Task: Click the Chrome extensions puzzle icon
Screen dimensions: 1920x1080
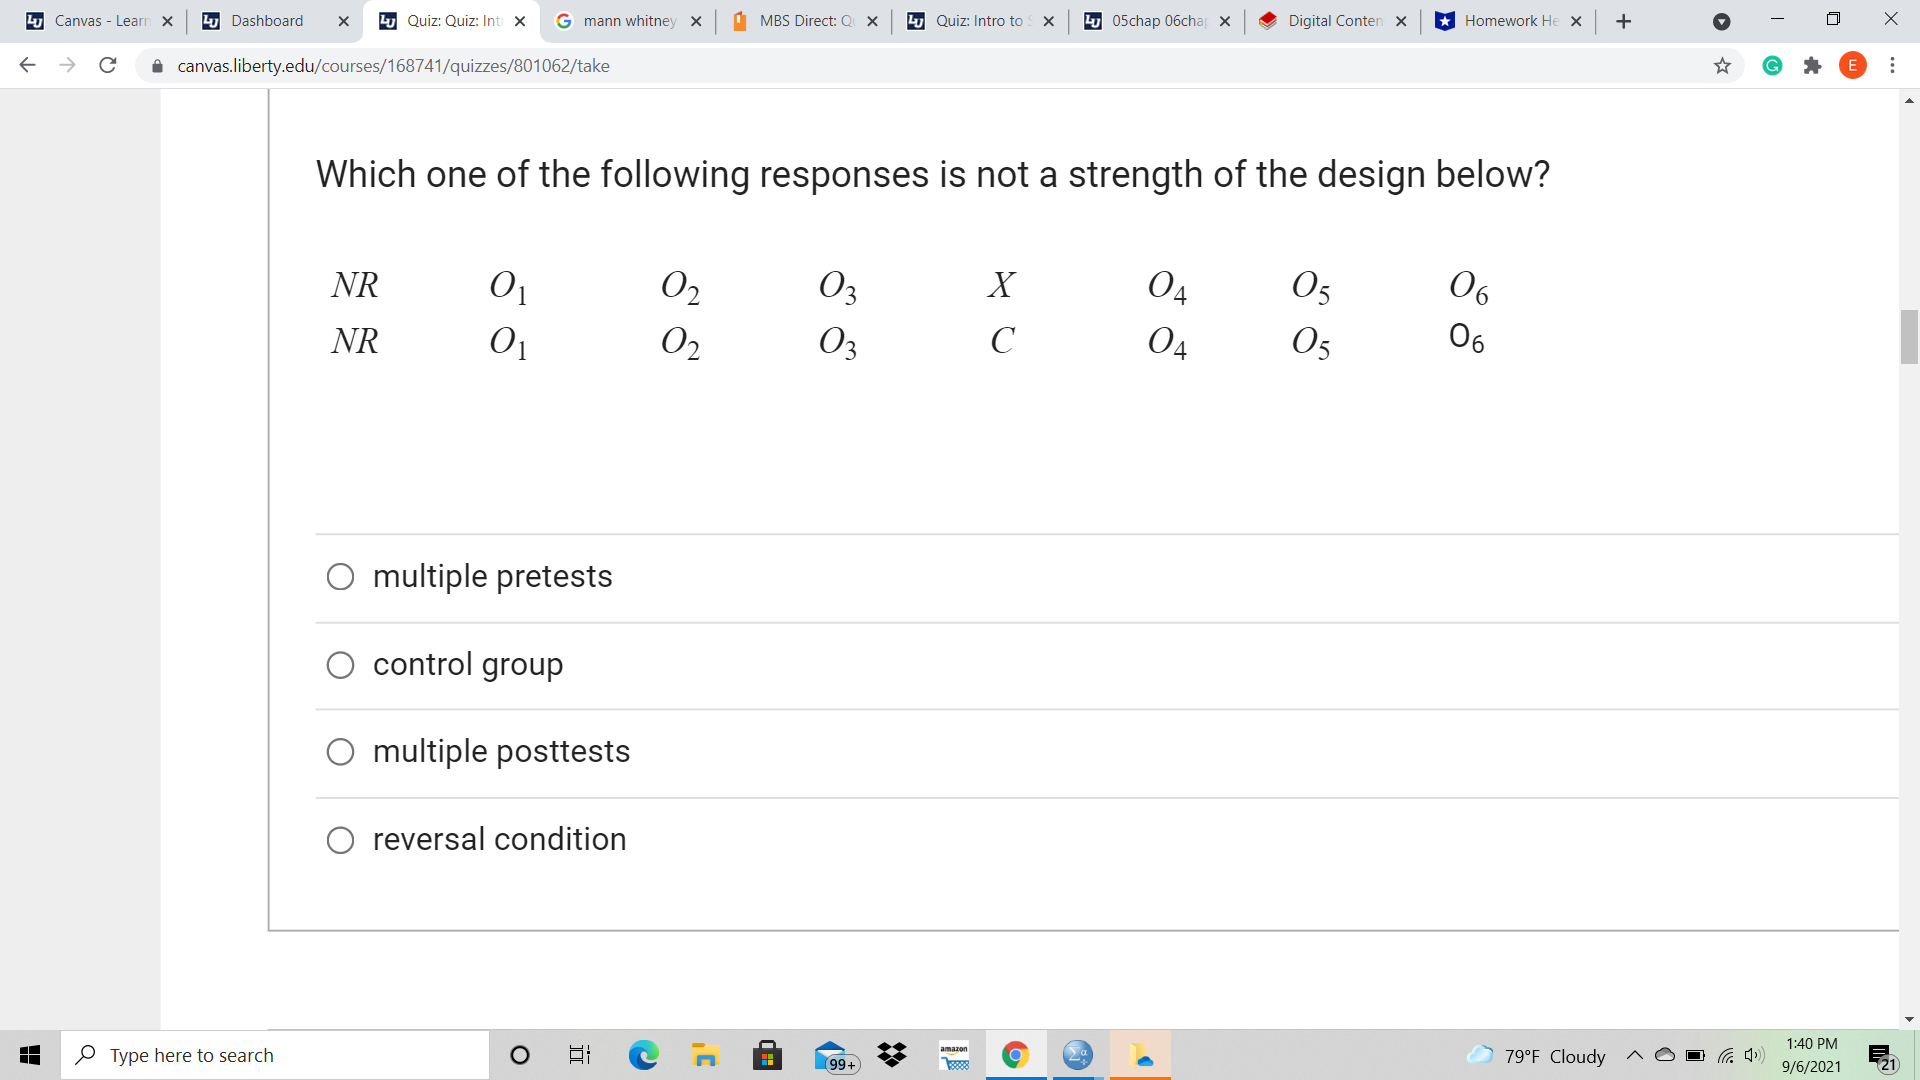Action: click(x=1813, y=65)
